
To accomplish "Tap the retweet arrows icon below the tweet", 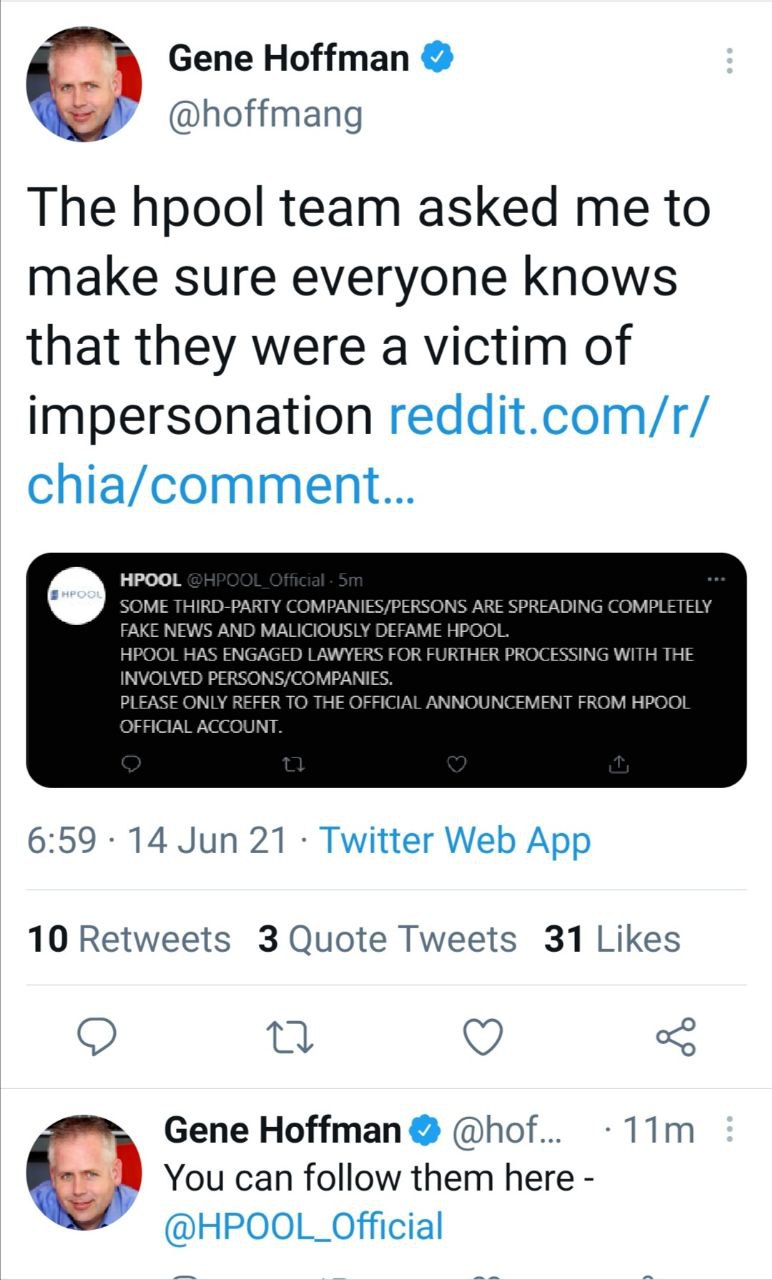I will [x=291, y=1038].
